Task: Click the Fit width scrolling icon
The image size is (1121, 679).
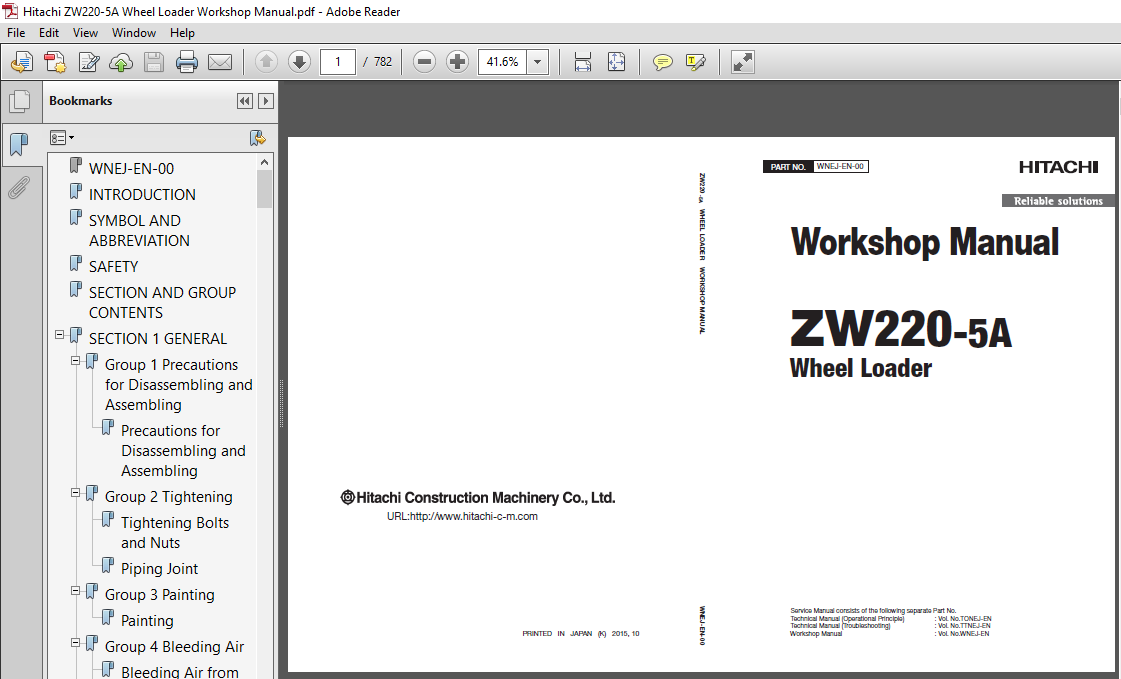Action: point(583,62)
